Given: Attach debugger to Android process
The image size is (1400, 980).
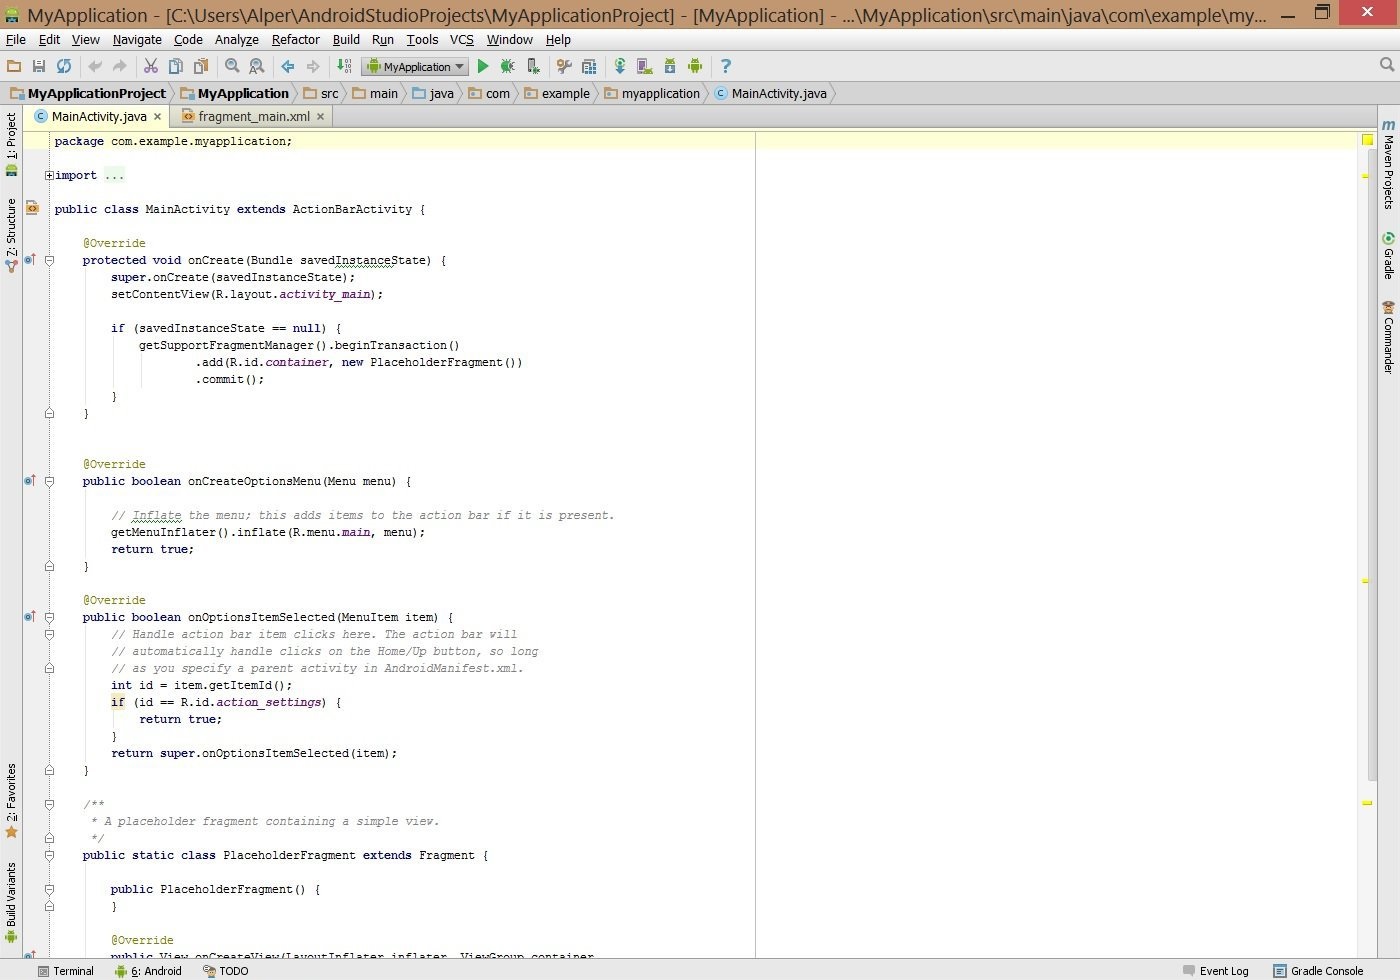Looking at the screenshot, I should coord(533,66).
